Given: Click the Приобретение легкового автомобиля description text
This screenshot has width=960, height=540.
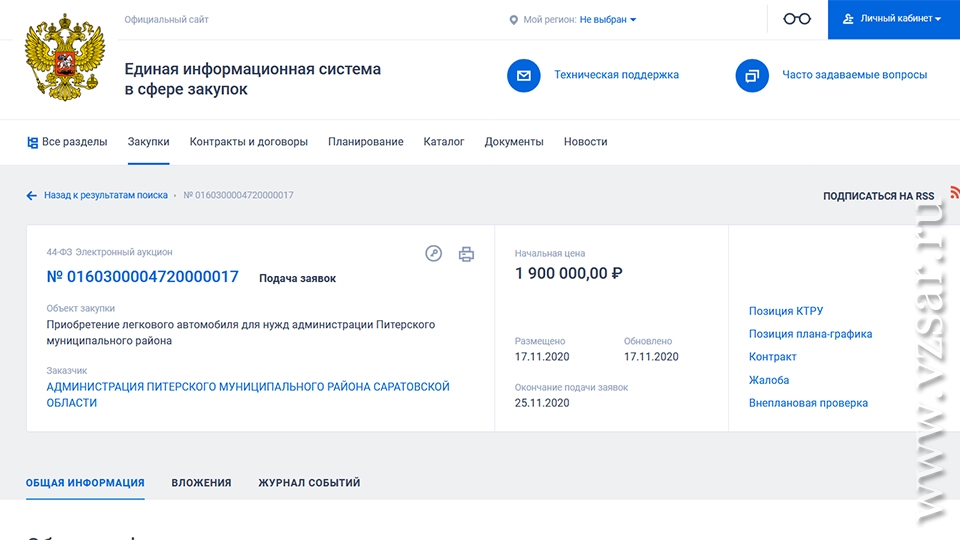Looking at the screenshot, I should tap(241, 332).
